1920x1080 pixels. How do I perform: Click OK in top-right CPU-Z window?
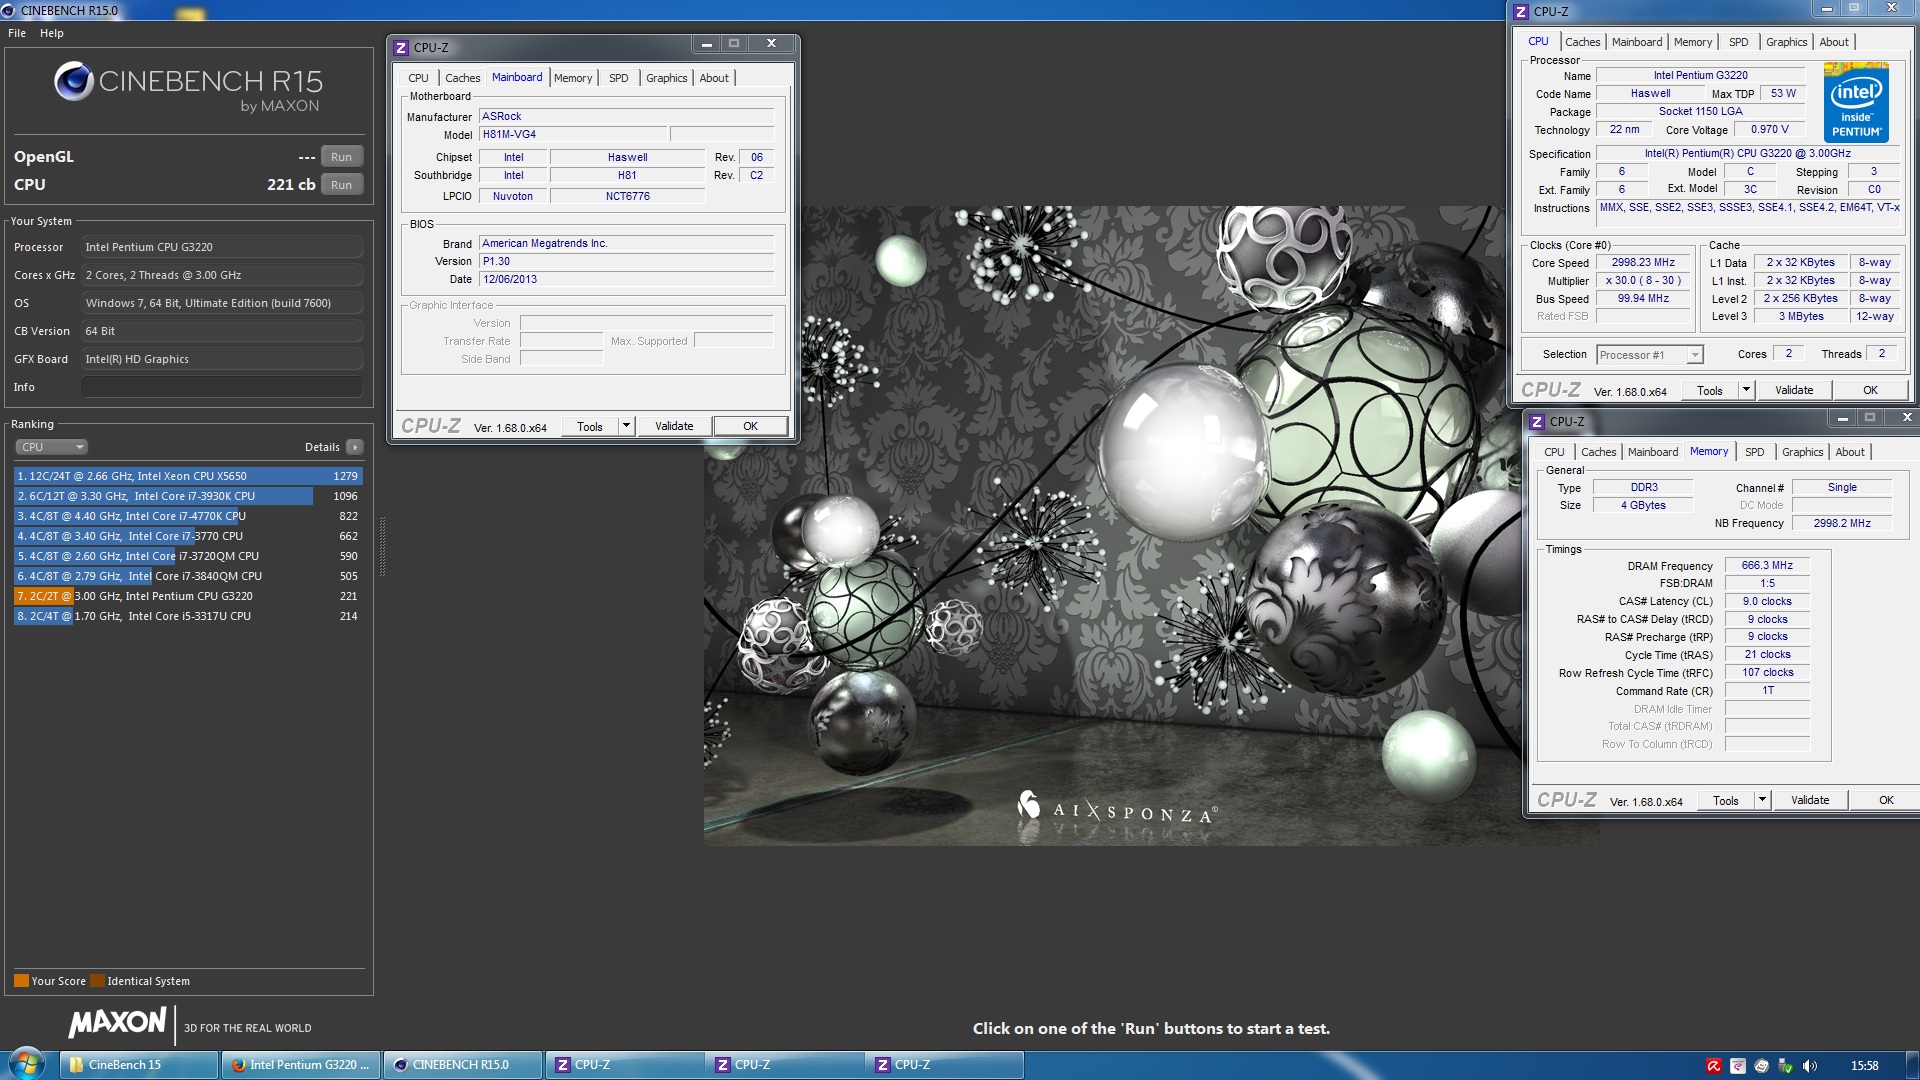1870,390
